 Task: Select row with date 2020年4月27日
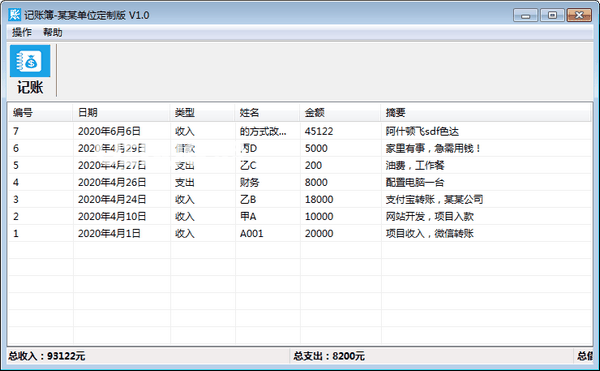click(x=300, y=165)
